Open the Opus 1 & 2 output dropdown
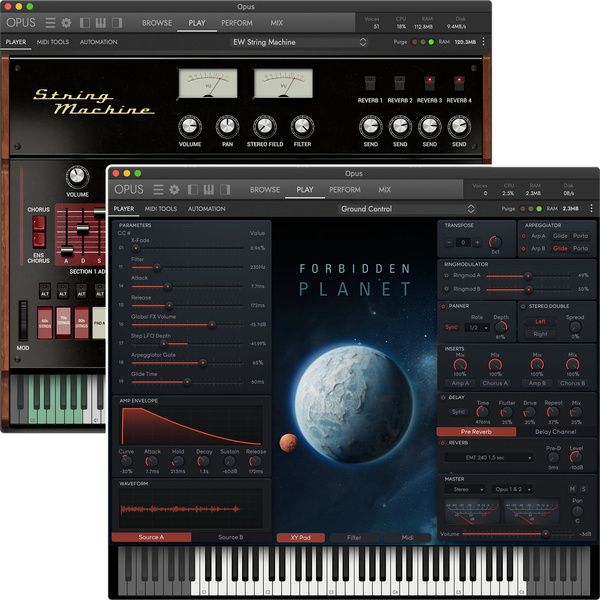Viewport: 600px width, 600px height. (x=512, y=489)
